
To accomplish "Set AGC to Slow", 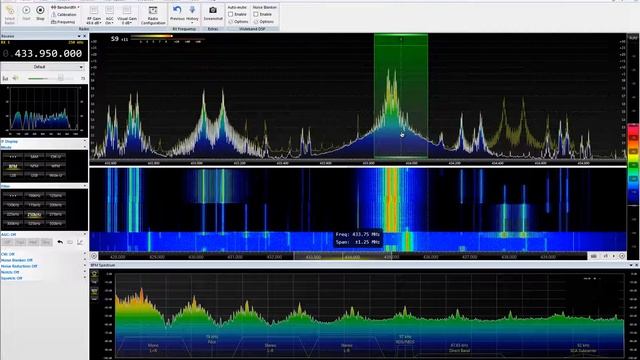I will [x=46, y=242].
